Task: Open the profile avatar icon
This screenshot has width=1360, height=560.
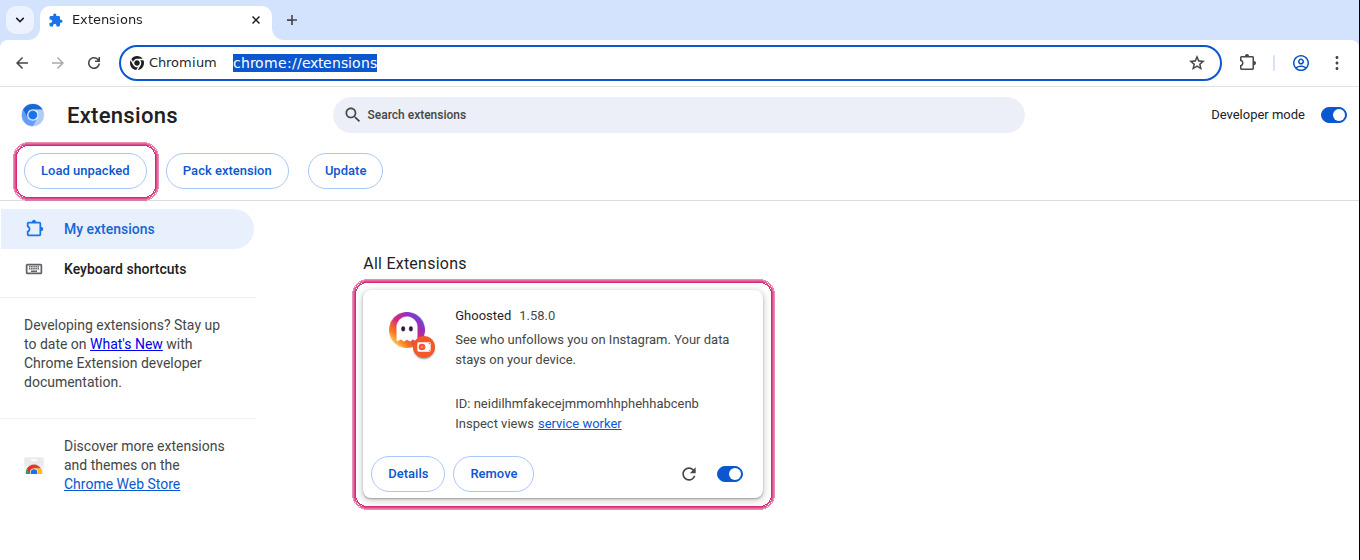Action: click(1301, 63)
